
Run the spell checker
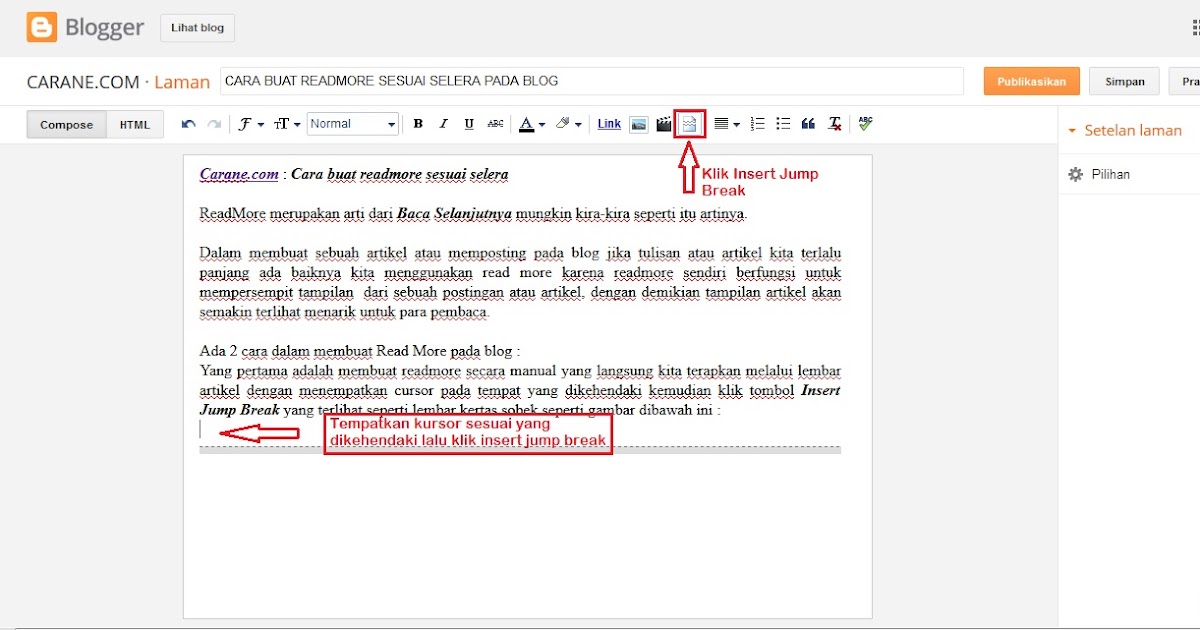tap(863, 124)
